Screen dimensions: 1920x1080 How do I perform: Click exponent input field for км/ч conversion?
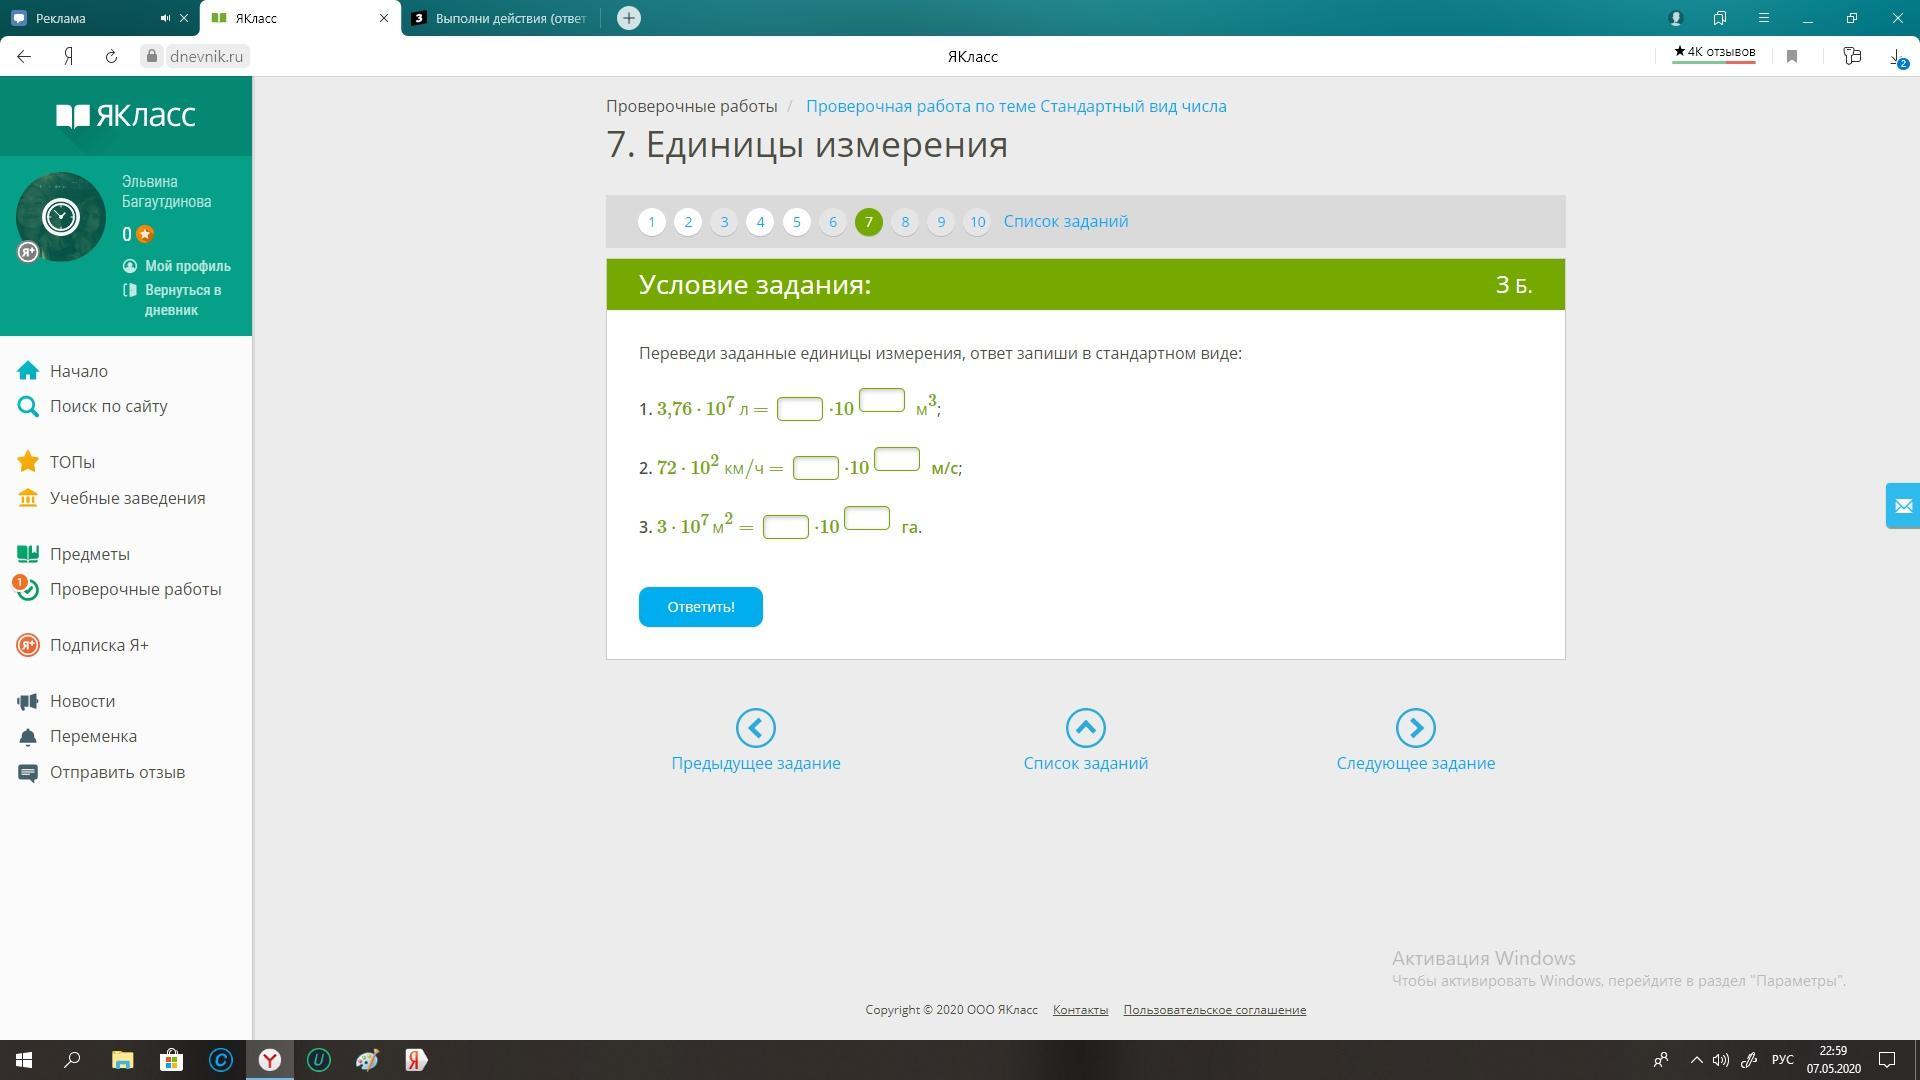tap(896, 459)
